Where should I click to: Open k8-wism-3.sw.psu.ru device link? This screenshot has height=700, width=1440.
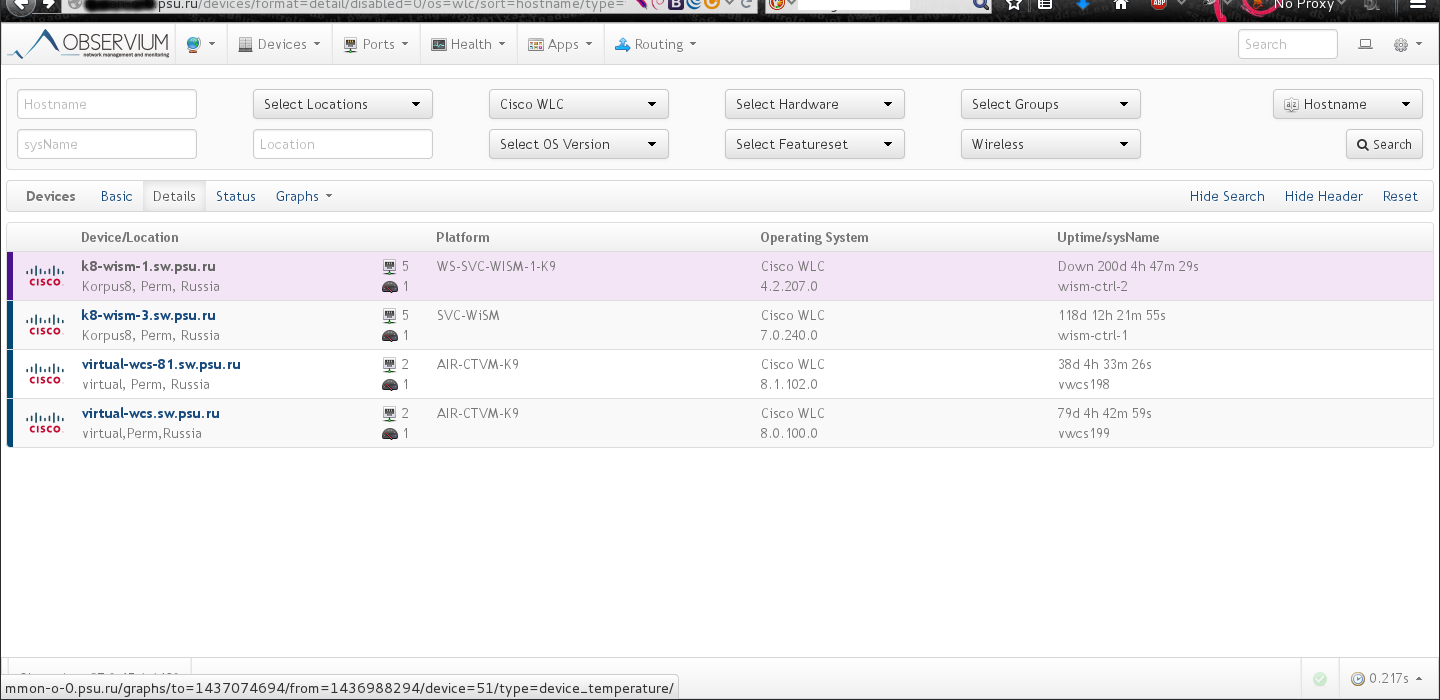tap(148, 315)
